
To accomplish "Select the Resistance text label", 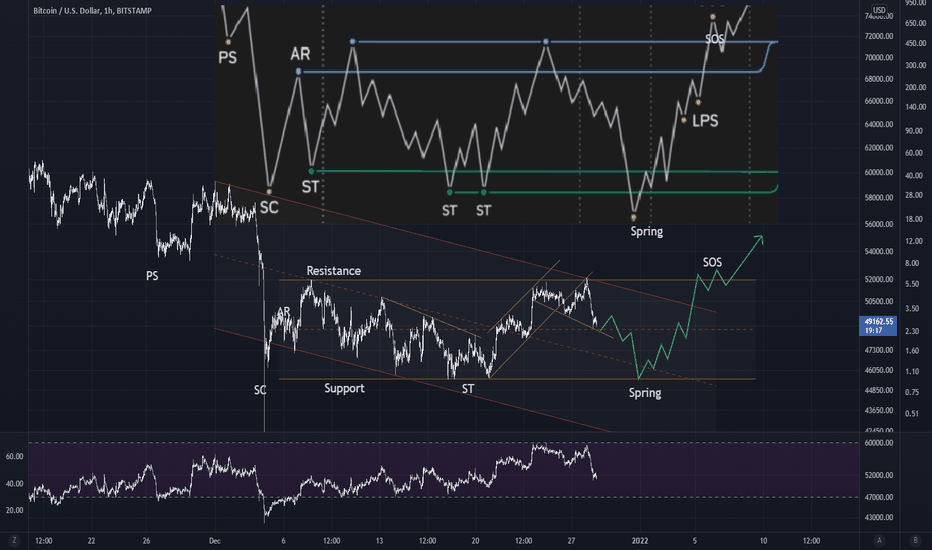I will (333, 271).
